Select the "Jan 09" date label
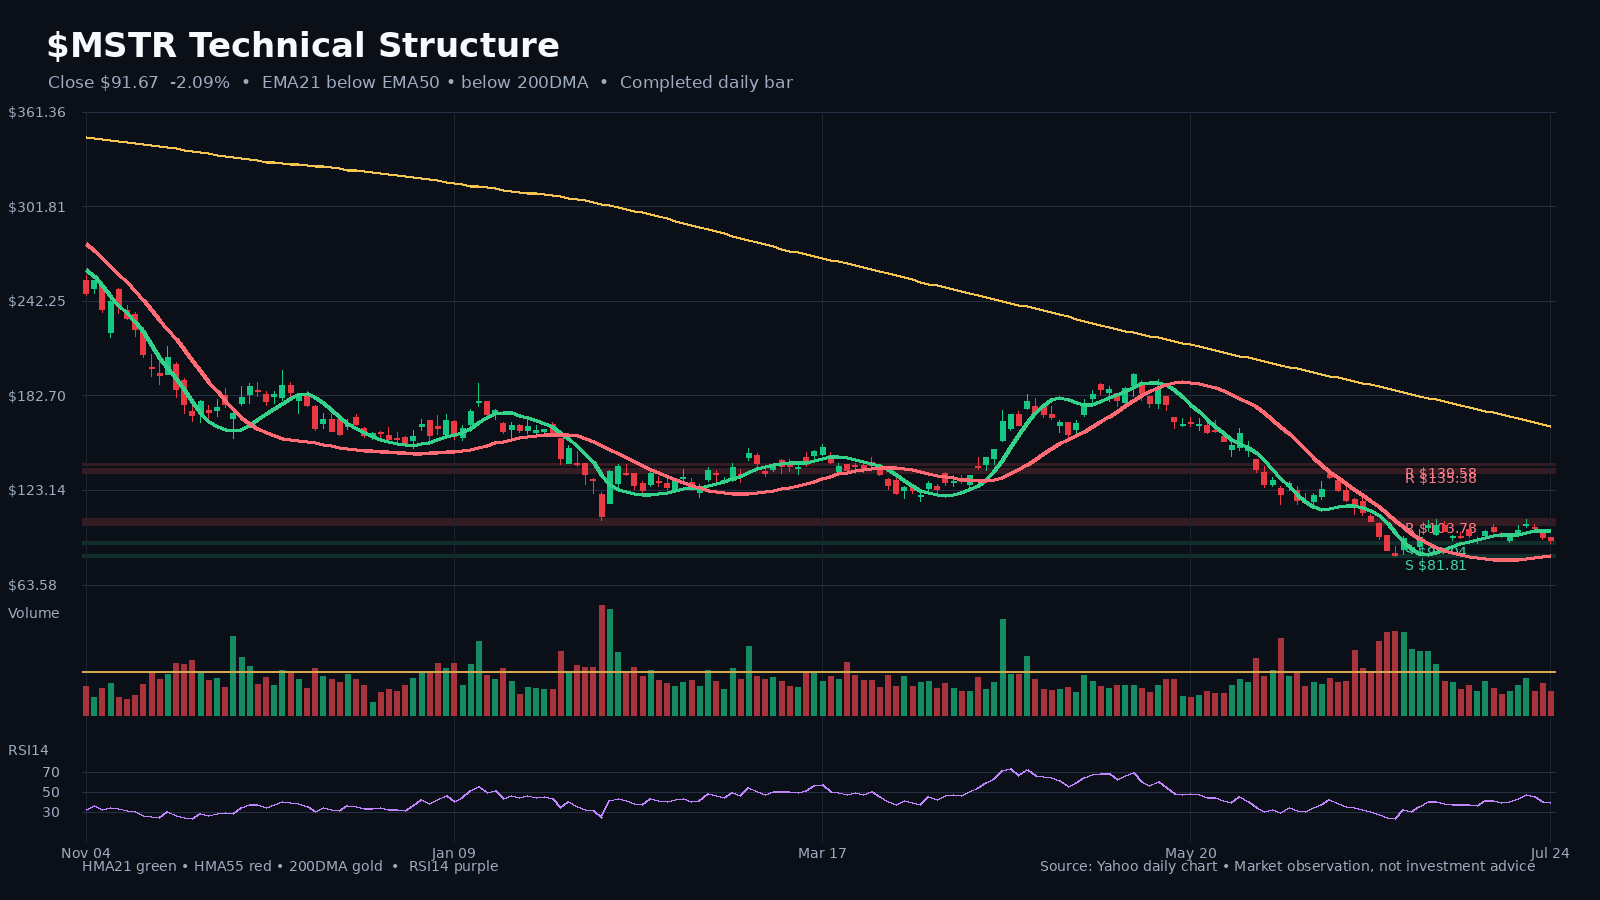This screenshot has height=900, width=1600. tap(454, 853)
